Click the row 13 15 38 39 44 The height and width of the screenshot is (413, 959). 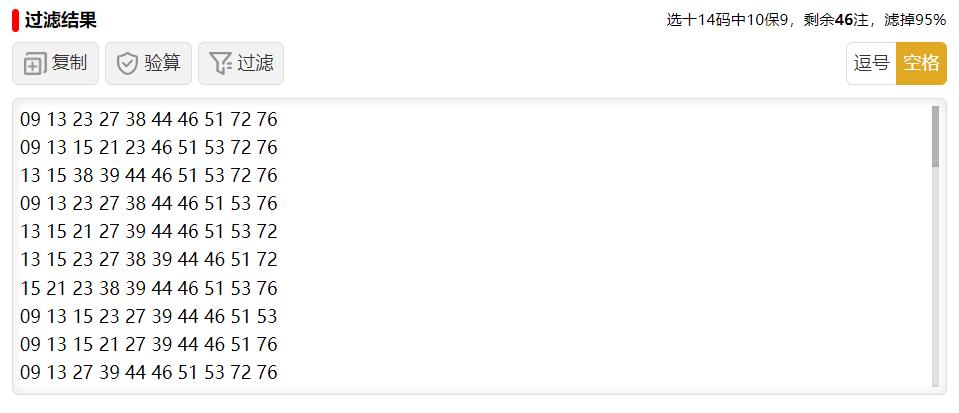click(149, 176)
